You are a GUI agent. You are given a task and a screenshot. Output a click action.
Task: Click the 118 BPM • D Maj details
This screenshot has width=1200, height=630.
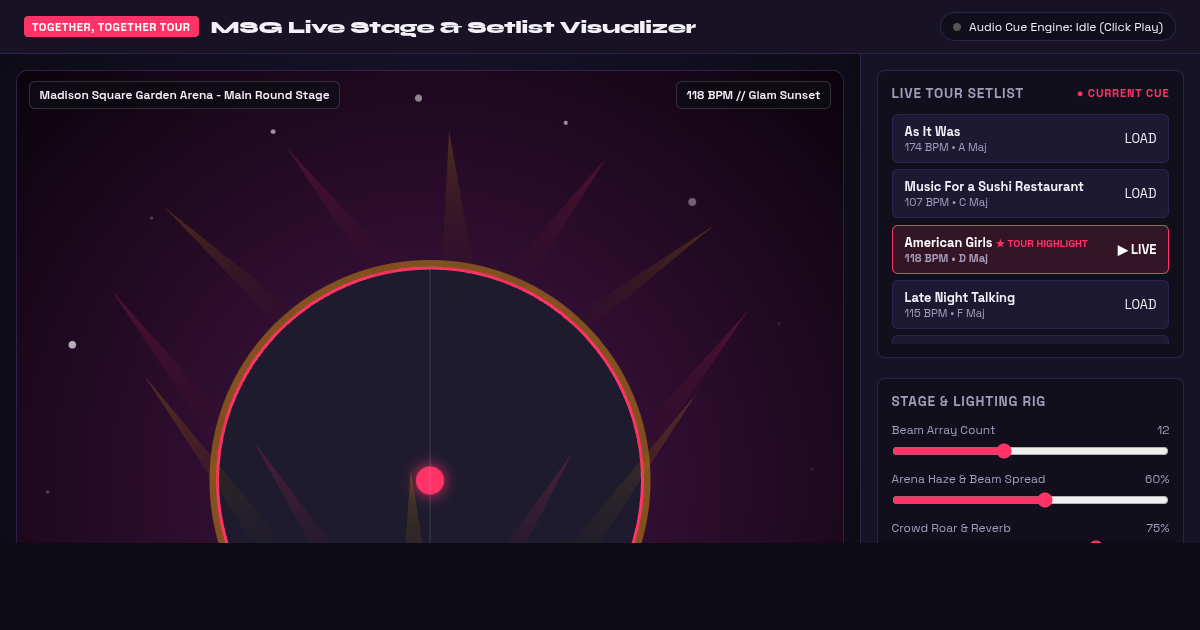pos(946,259)
